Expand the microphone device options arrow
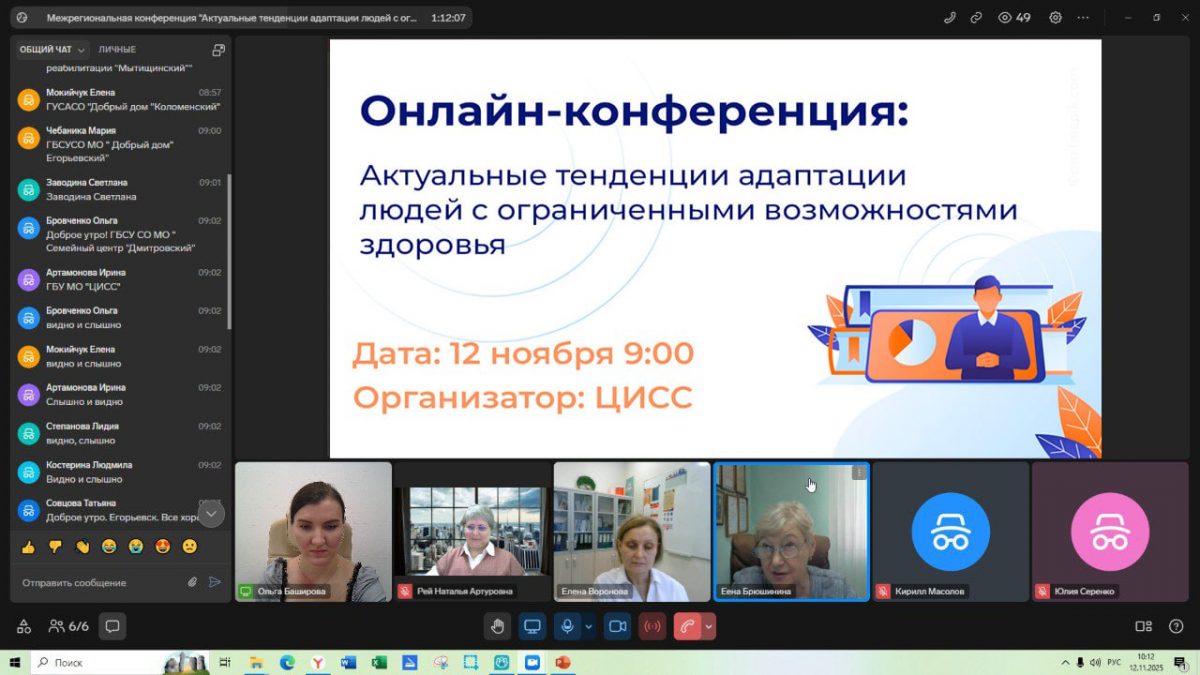 coord(588,627)
